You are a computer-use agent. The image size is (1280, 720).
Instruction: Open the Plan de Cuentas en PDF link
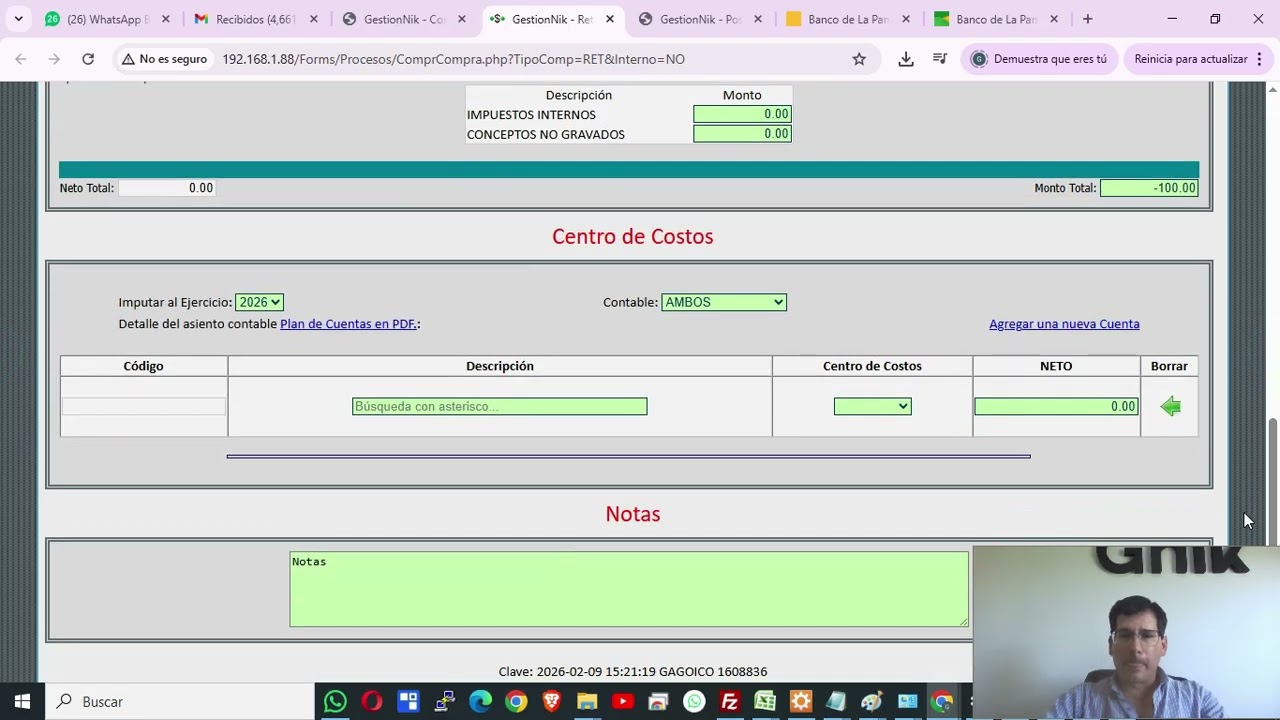coord(348,324)
